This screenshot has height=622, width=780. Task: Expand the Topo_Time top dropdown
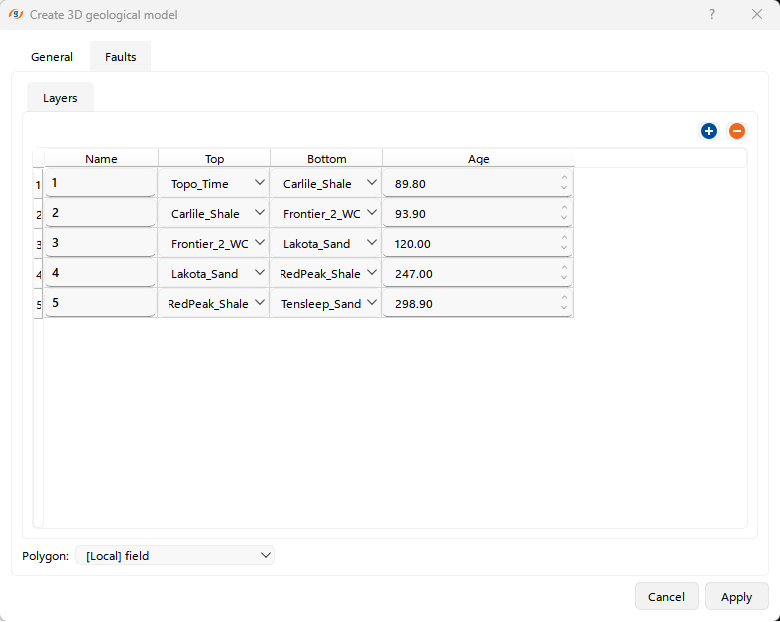pos(260,183)
